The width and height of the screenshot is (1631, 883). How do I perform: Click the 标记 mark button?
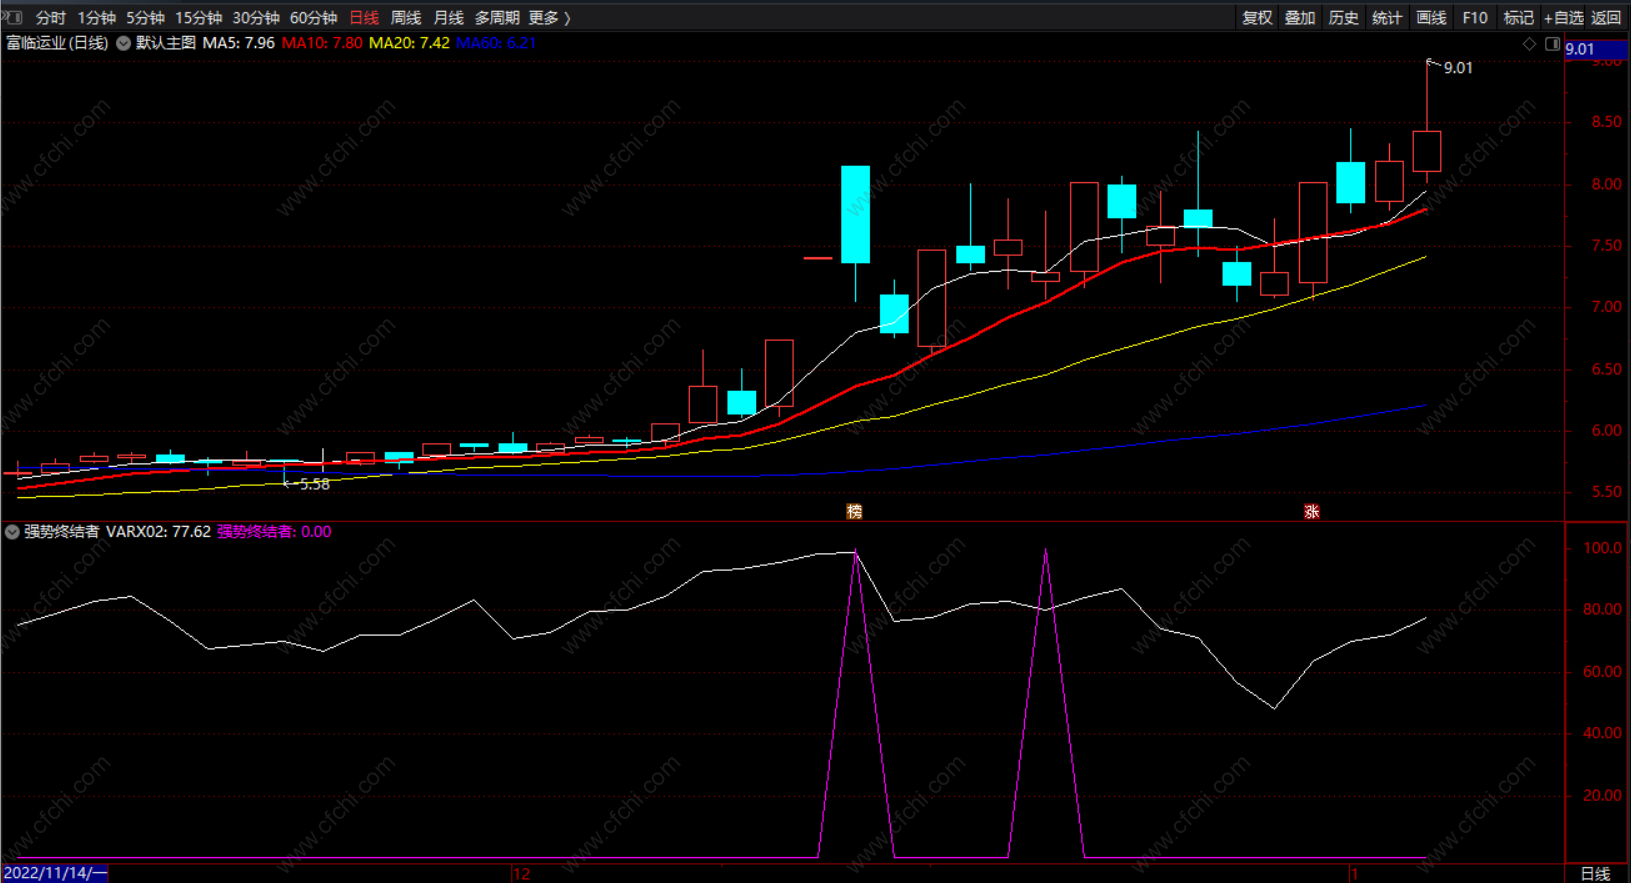pyautogui.click(x=1518, y=17)
